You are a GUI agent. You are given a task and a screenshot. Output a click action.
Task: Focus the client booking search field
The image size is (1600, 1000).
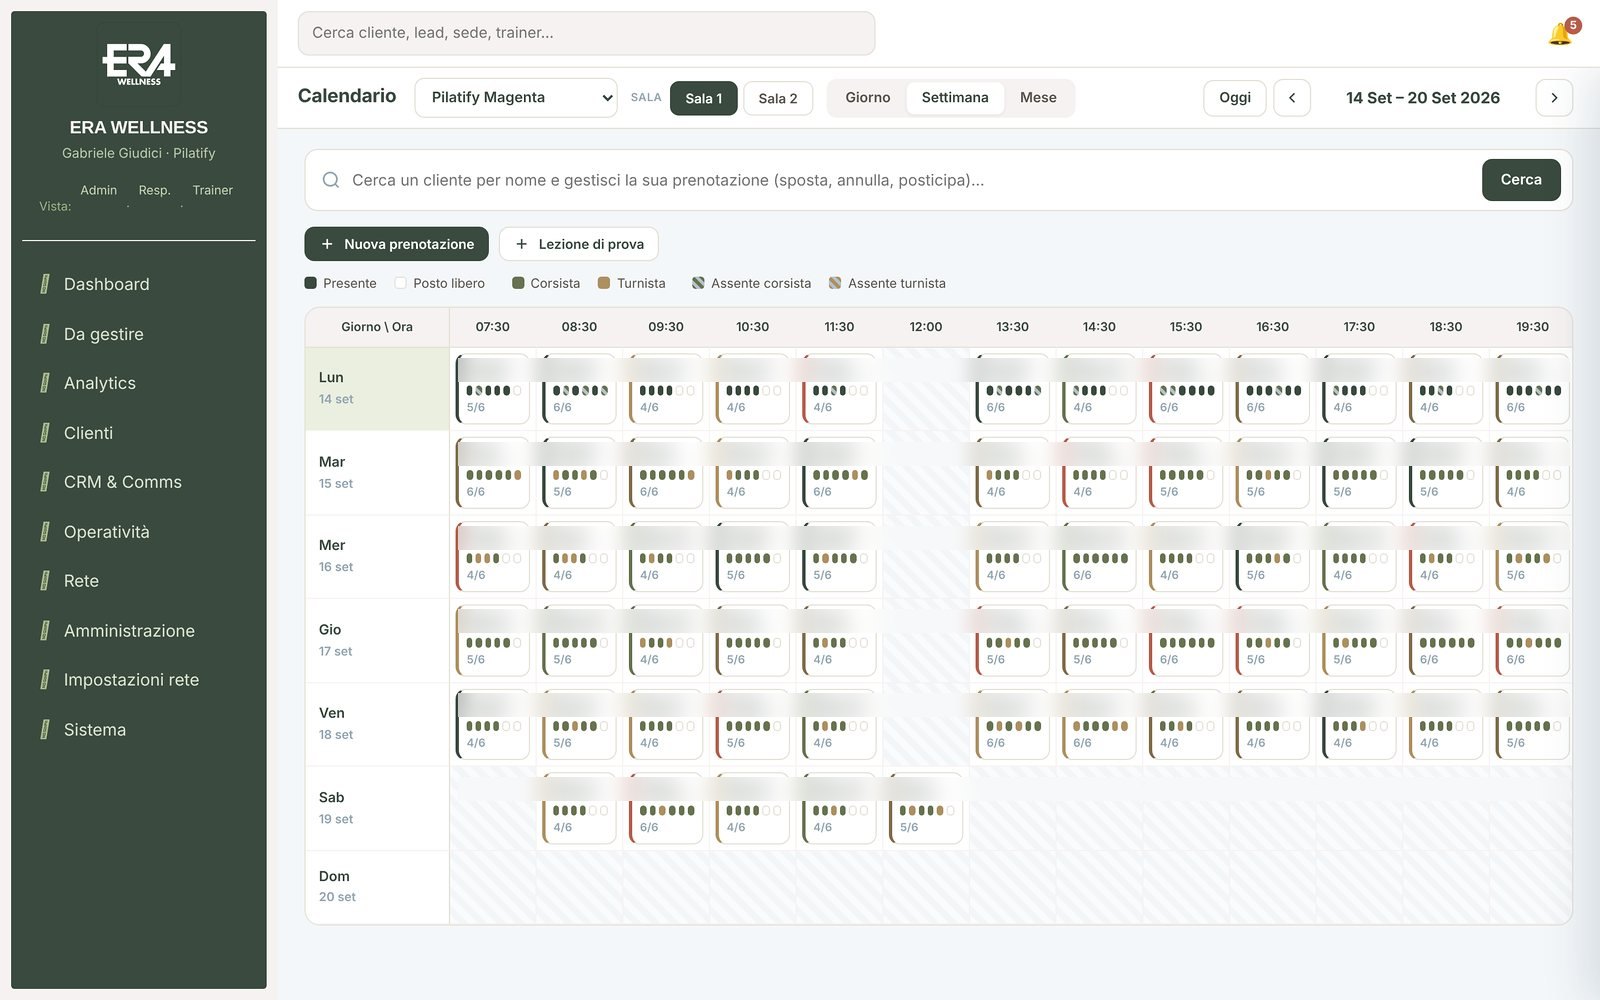(910, 180)
